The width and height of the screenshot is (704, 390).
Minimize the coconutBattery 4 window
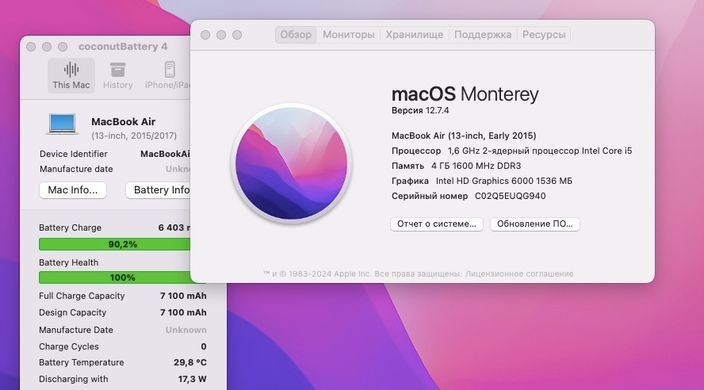click(47, 47)
